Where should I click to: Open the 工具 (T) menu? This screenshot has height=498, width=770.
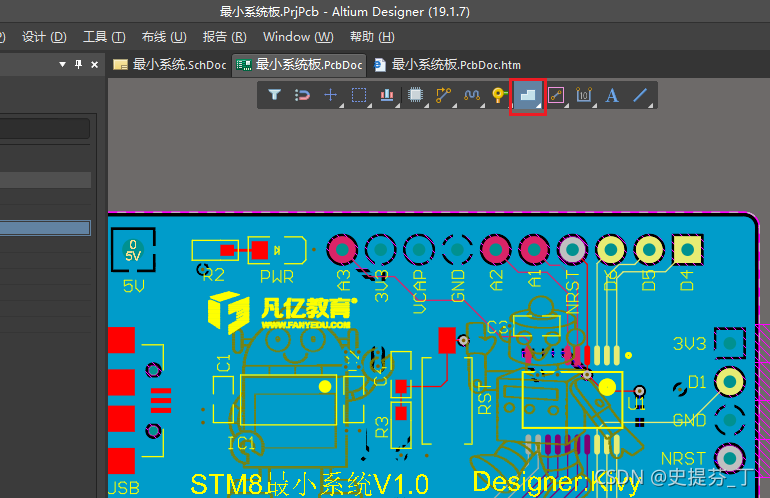104,37
